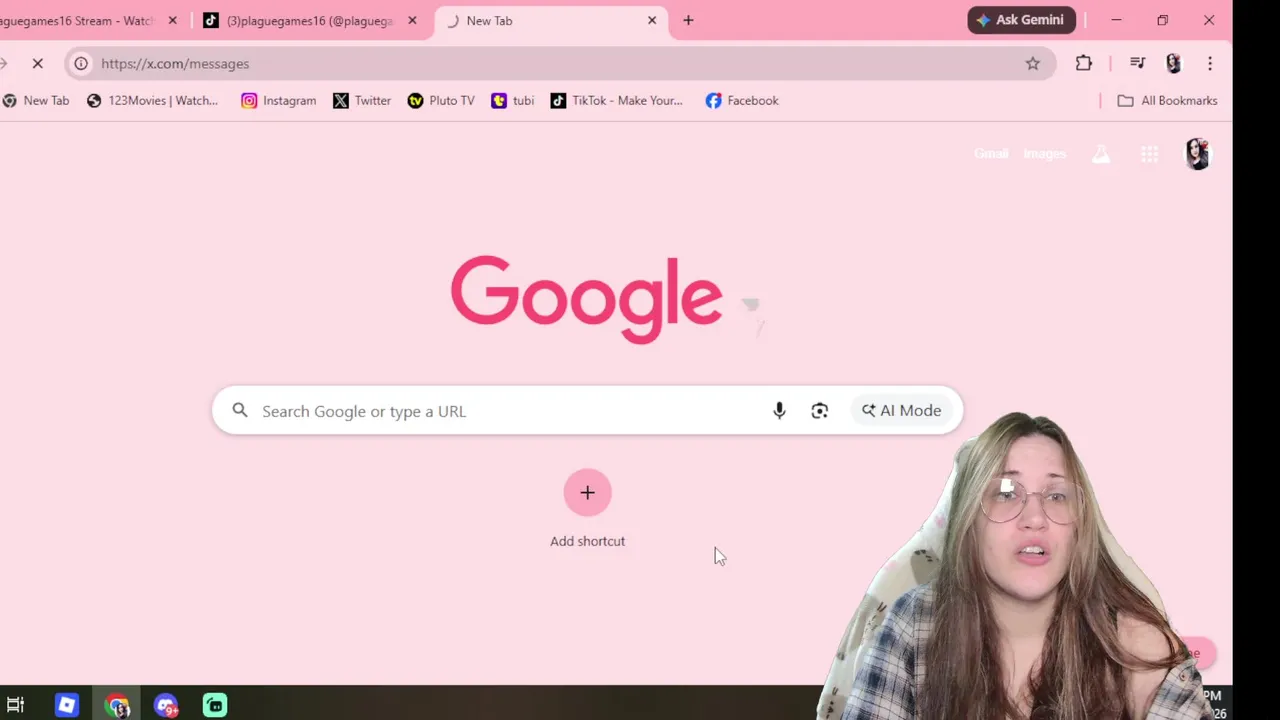This screenshot has width=1280, height=720.
Task: Open Pluto TV bookmark
Action: pos(441,100)
